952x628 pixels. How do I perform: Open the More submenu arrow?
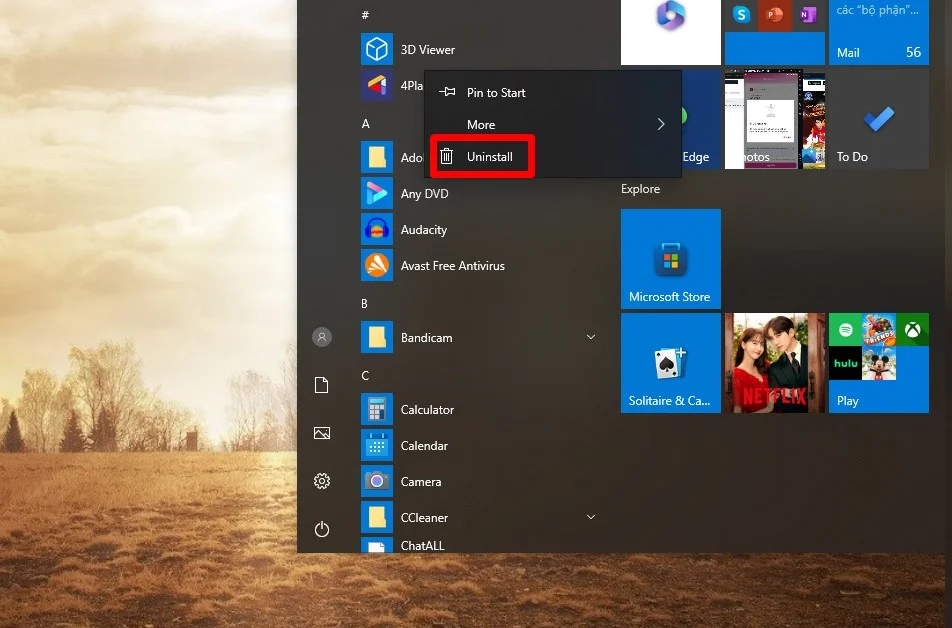click(x=660, y=124)
